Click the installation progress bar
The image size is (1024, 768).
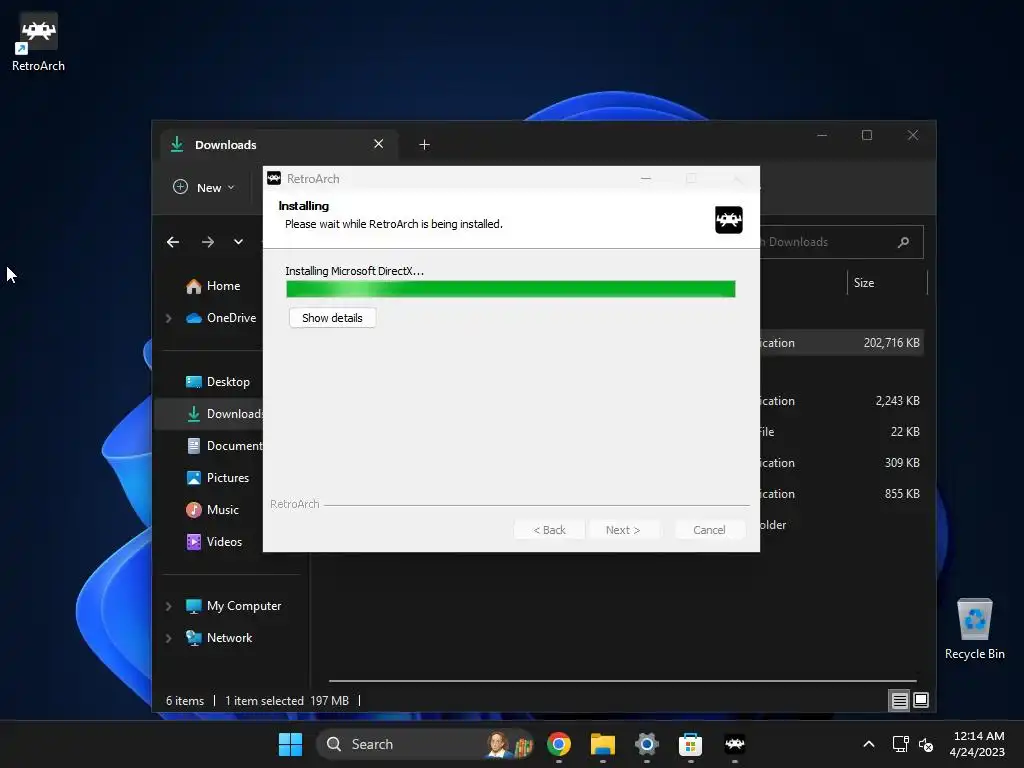[511, 289]
